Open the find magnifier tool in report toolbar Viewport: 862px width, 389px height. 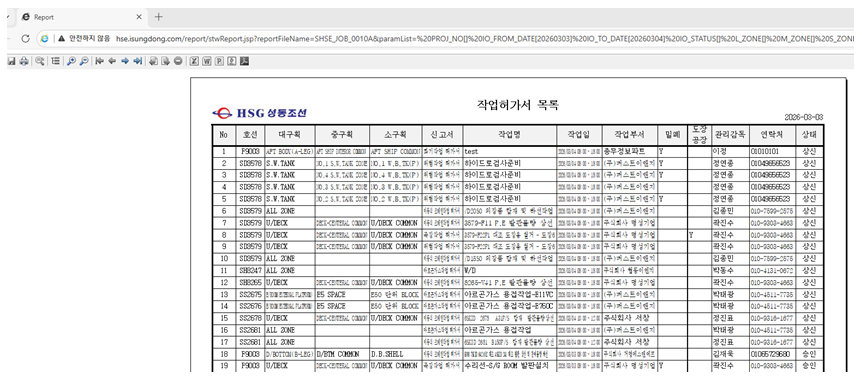pos(40,61)
